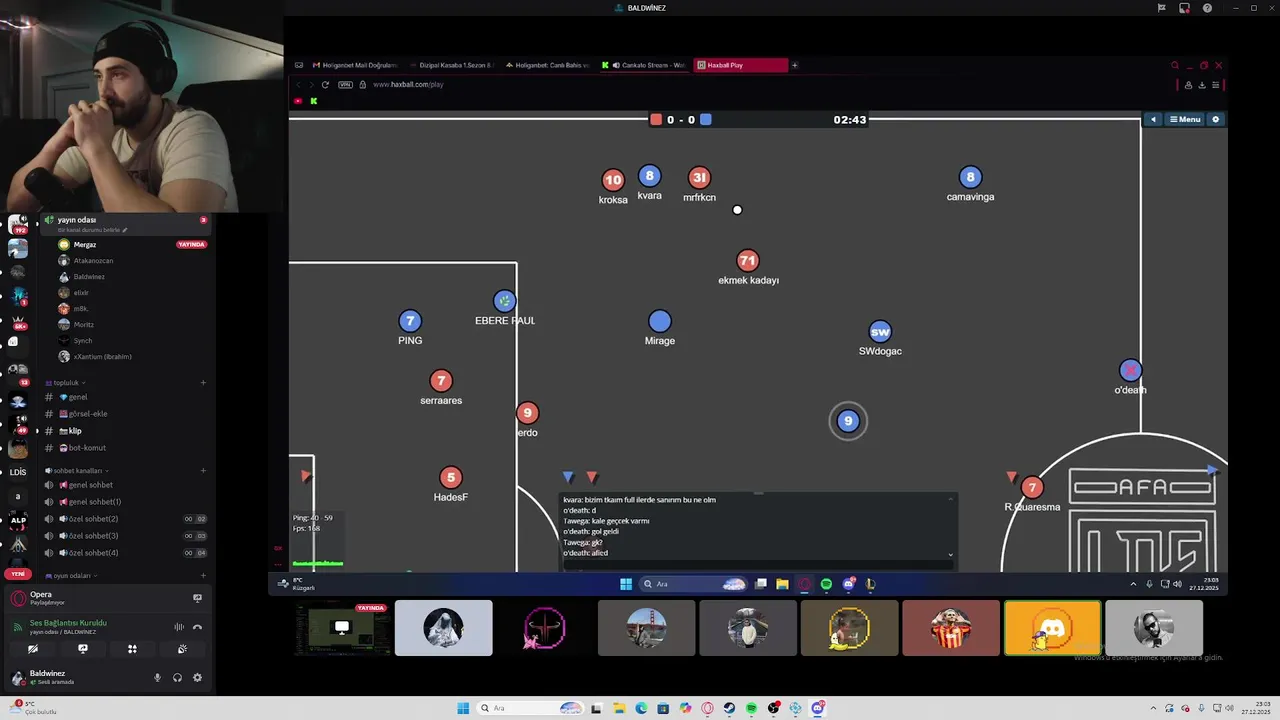
Task: Select Moritz in voice list
Action: point(130,325)
